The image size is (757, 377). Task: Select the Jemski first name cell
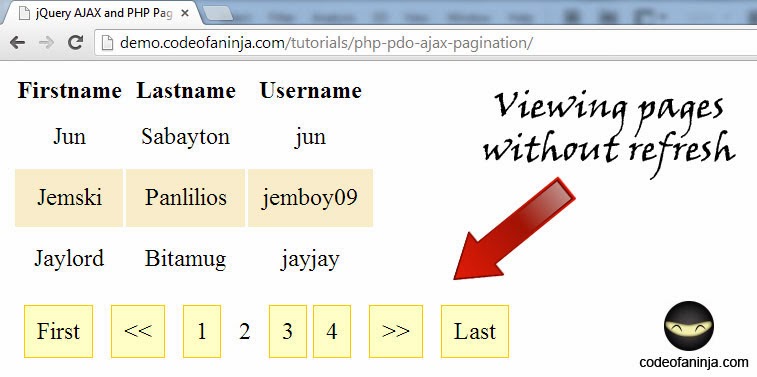69,197
